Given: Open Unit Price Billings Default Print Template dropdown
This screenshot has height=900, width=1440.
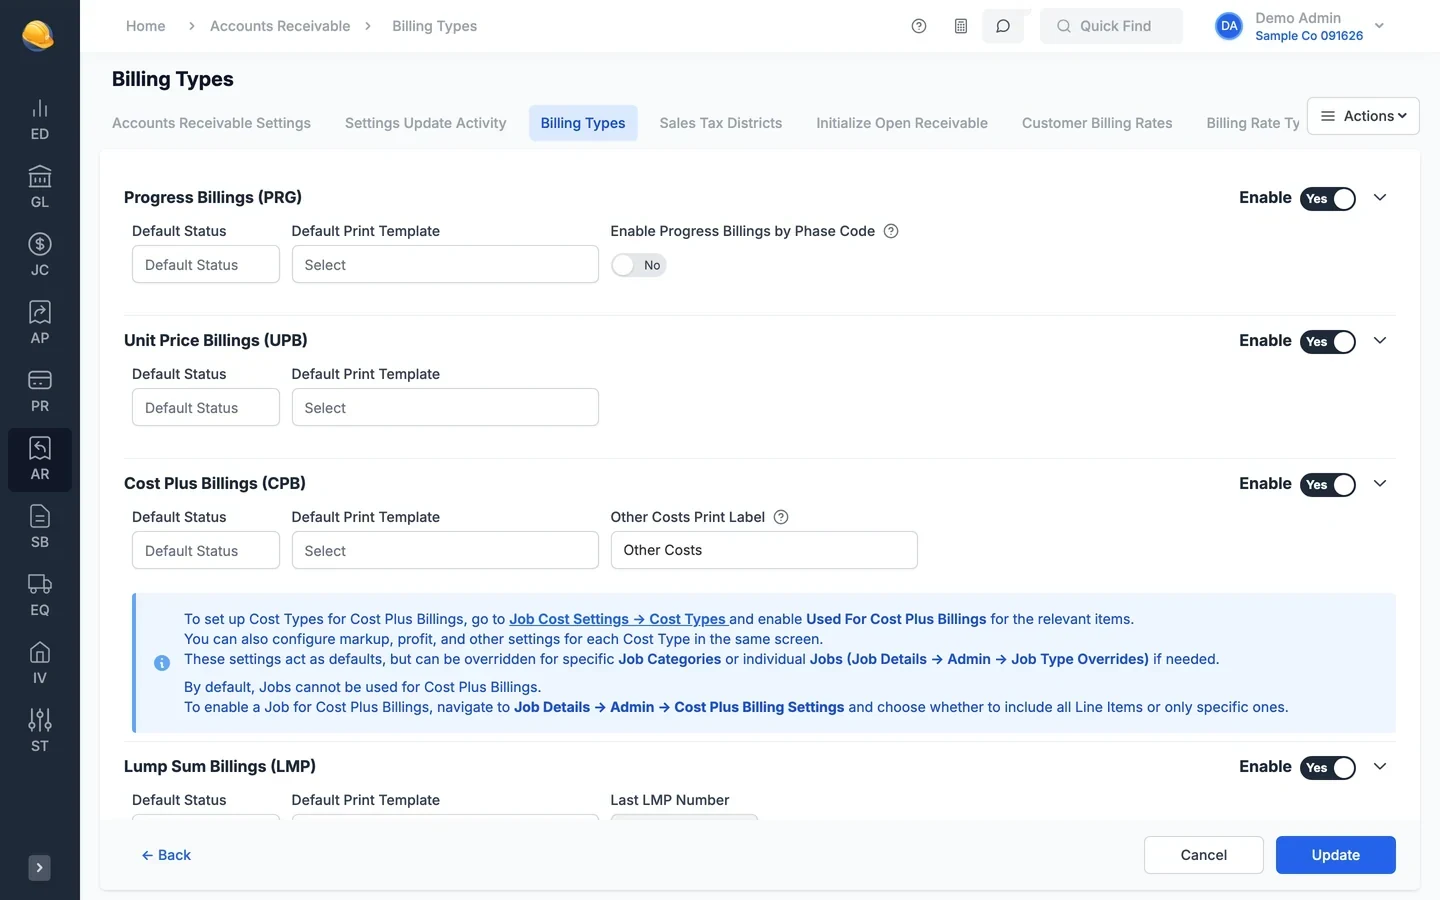Looking at the screenshot, I should pos(445,408).
